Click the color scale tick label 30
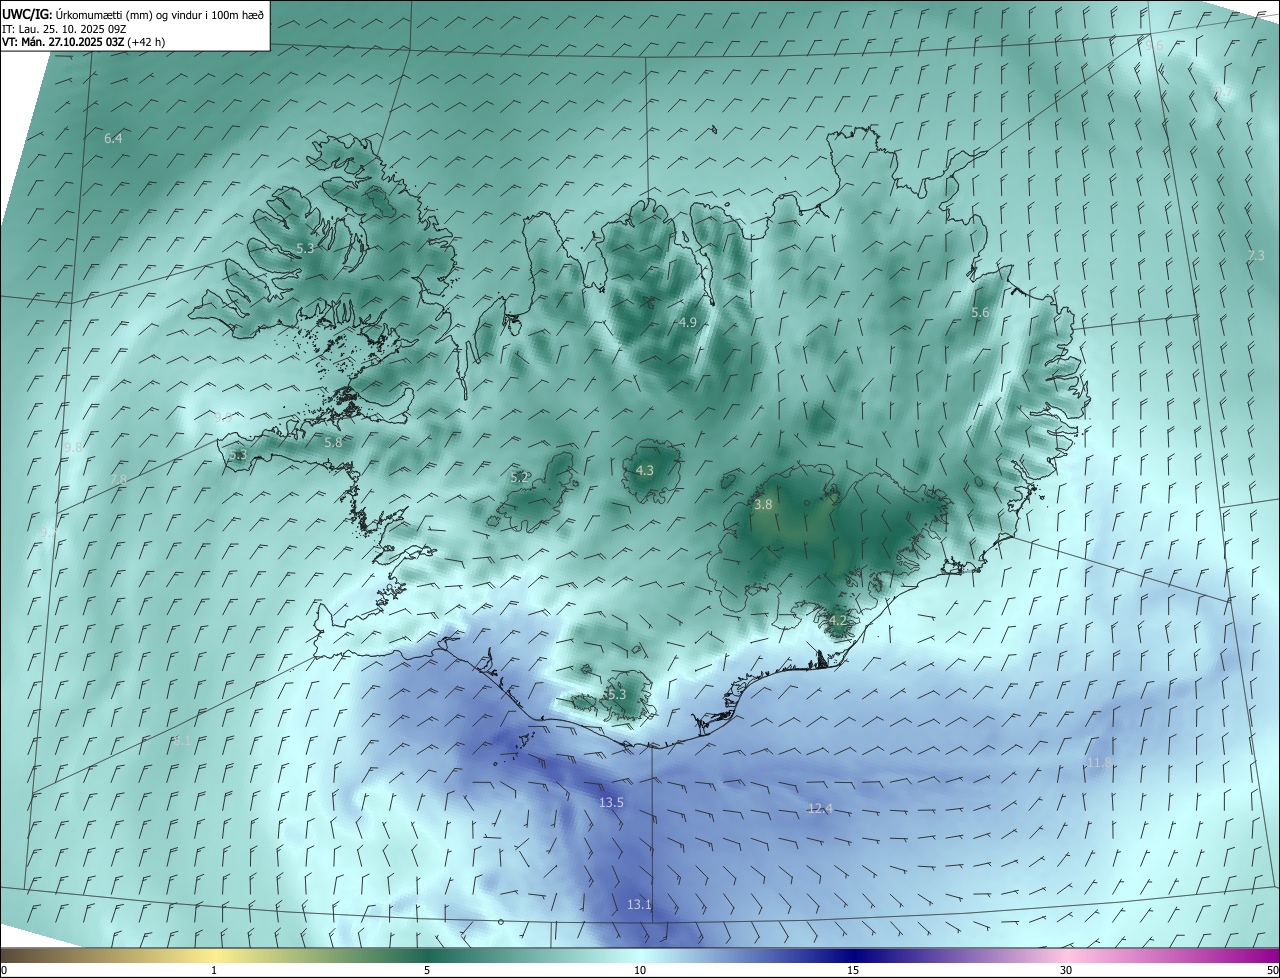Viewport: 1280px width, 978px height. coord(1066,971)
